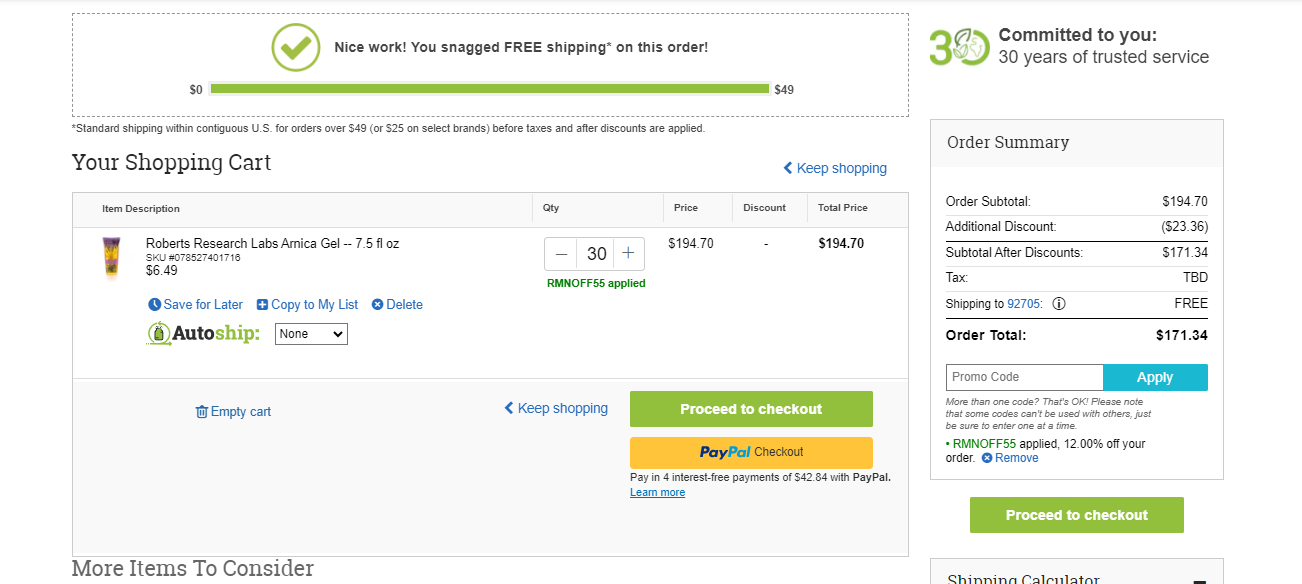Open the PayPal Learn more link
The width and height of the screenshot is (1302, 584).
tap(657, 493)
